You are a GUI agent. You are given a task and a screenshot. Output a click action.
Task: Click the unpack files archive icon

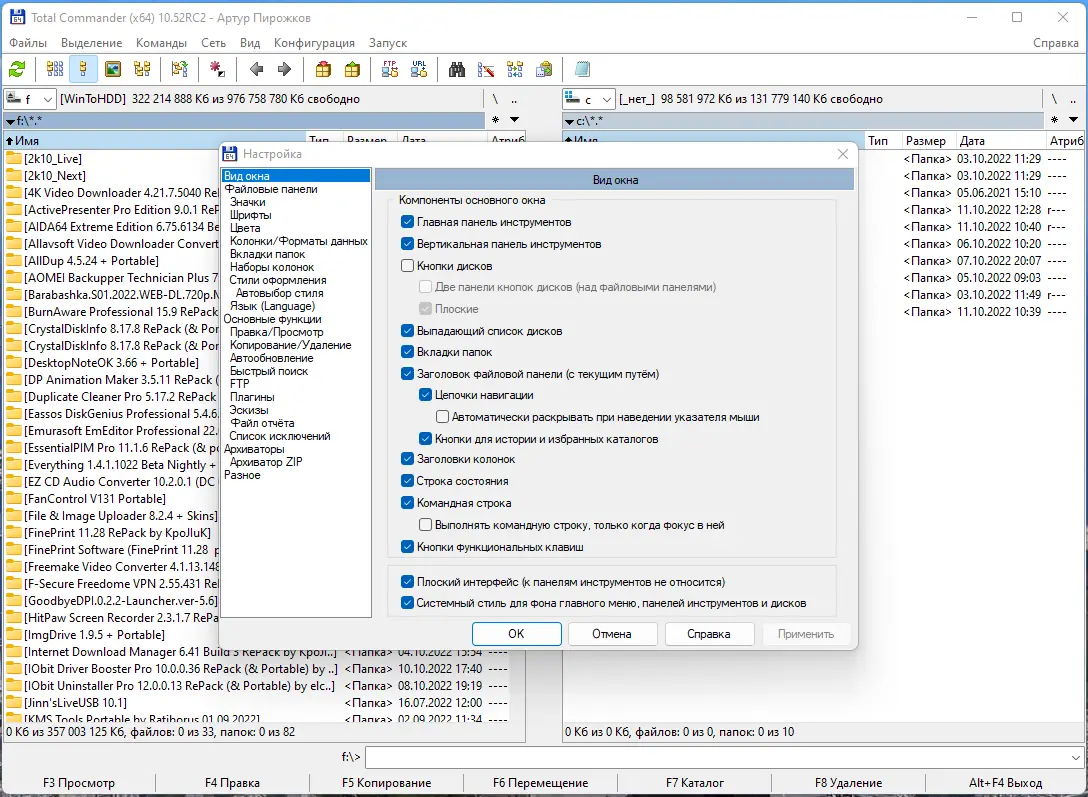(352, 69)
